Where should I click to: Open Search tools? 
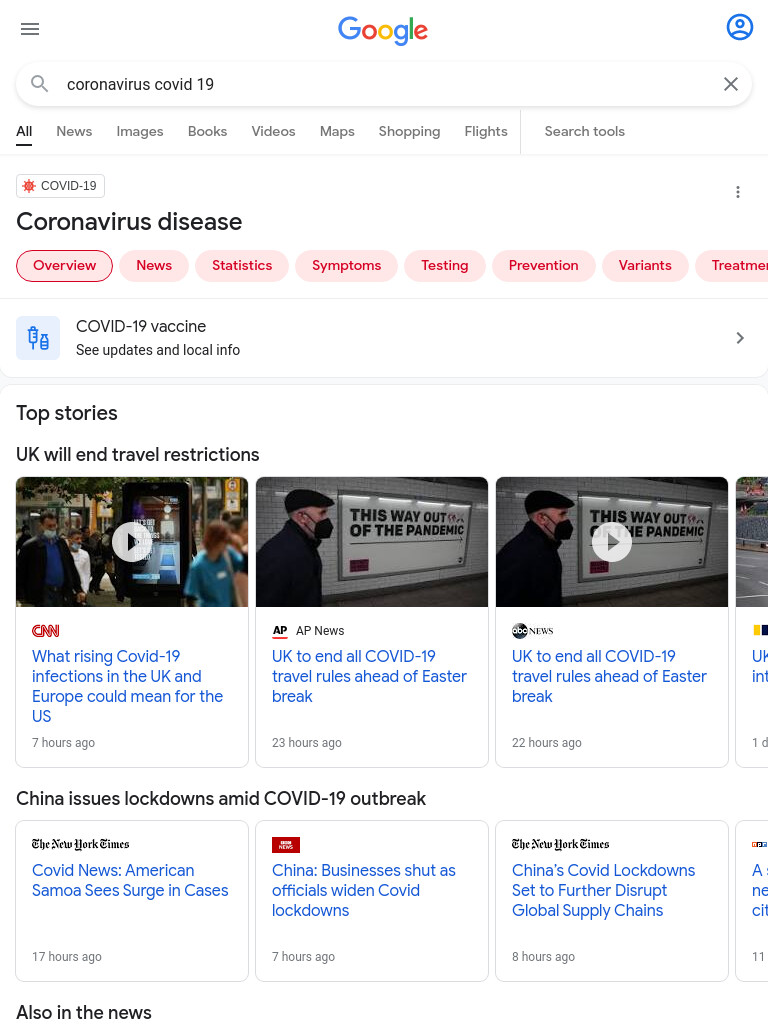(584, 131)
